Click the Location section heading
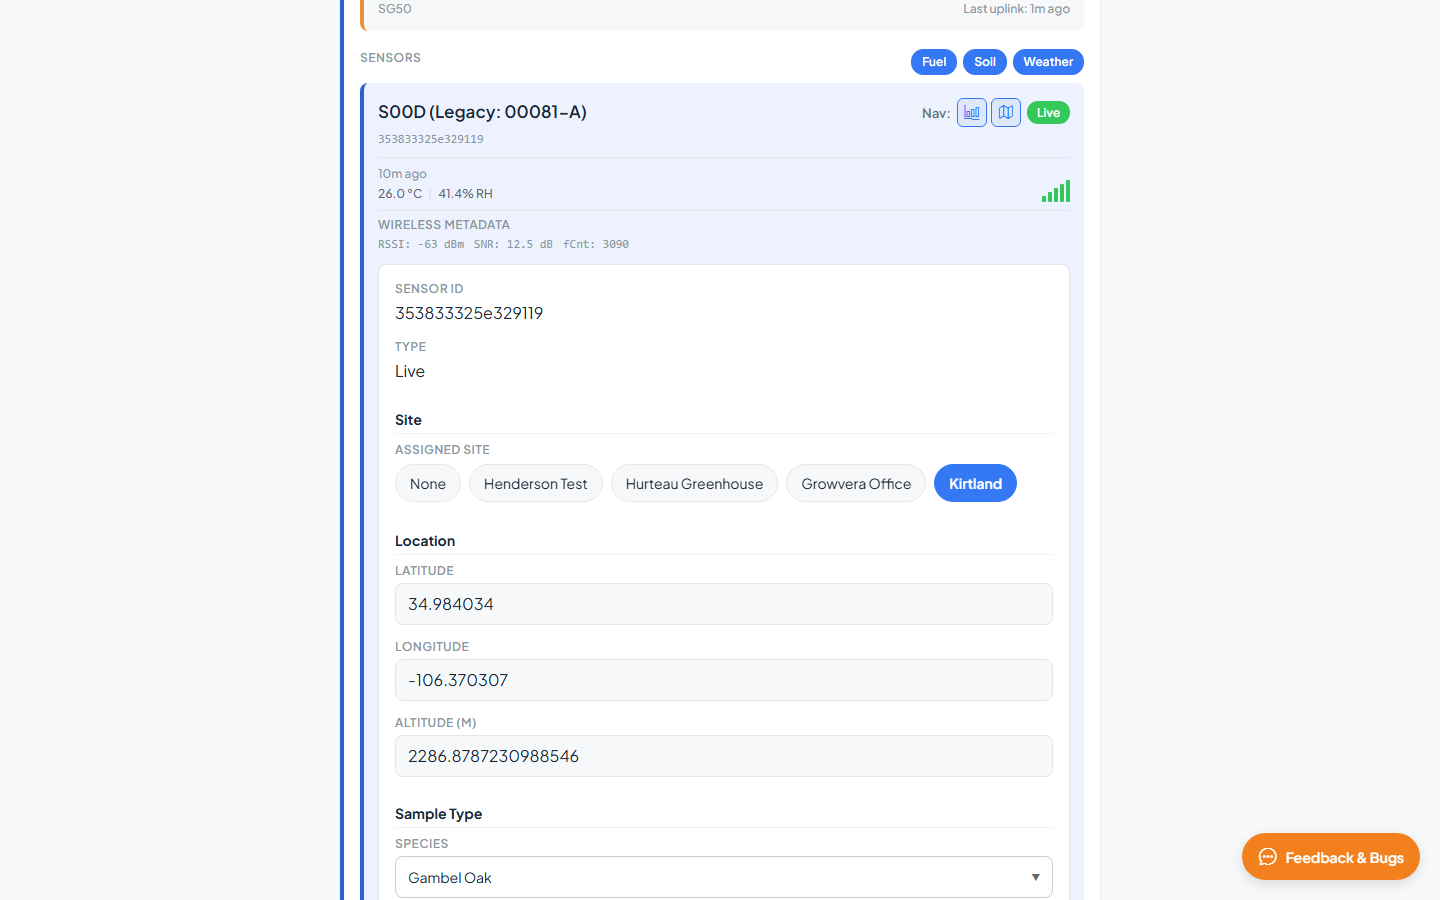This screenshot has height=900, width=1440. [x=425, y=541]
